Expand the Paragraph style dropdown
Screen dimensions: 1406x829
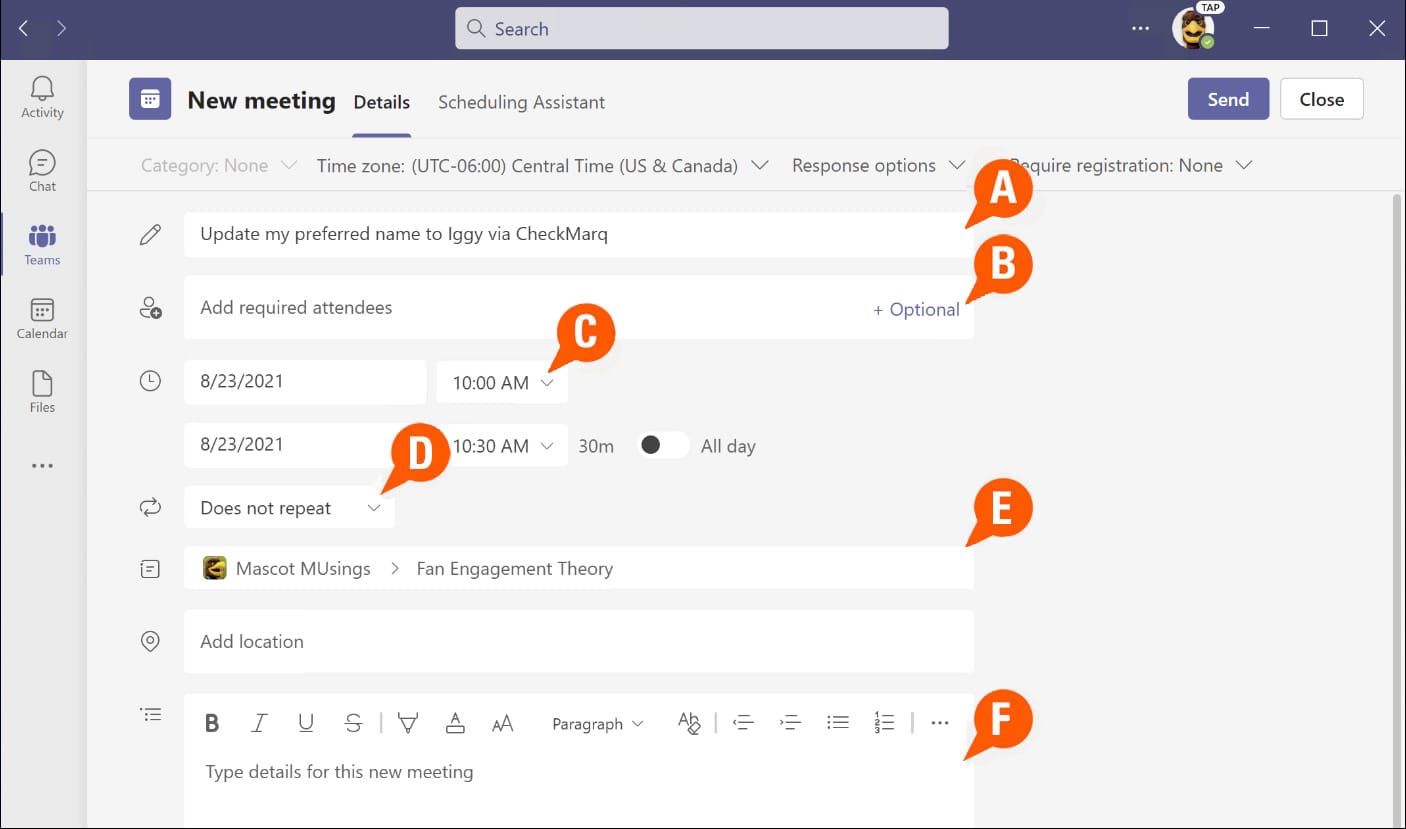pyautogui.click(x=597, y=724)
